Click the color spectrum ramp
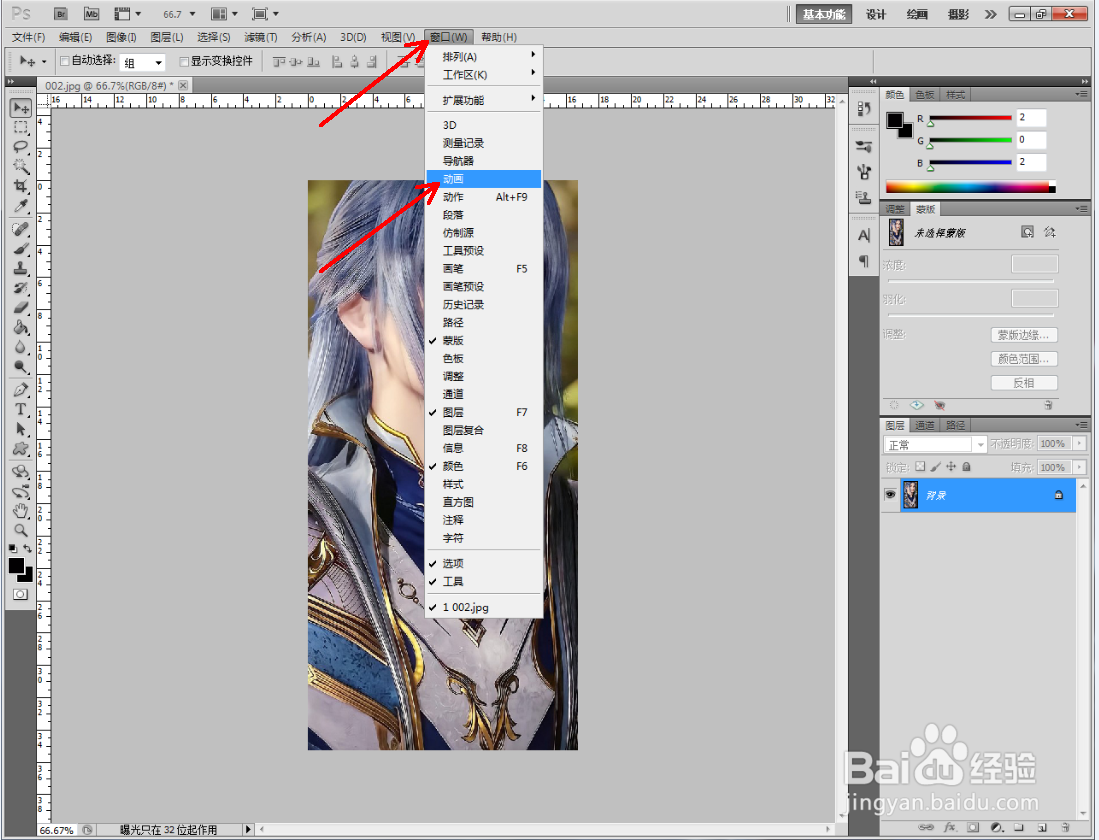 pyautogui.click(x=970, y=187)
